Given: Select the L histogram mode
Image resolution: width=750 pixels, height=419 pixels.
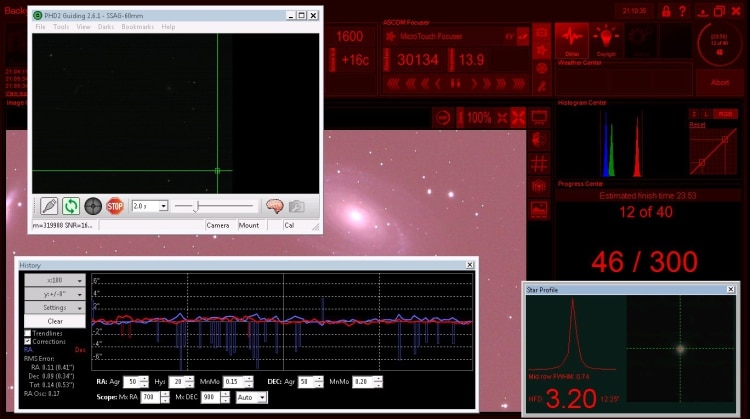Looking at the screenshot, I should (706, 114).
